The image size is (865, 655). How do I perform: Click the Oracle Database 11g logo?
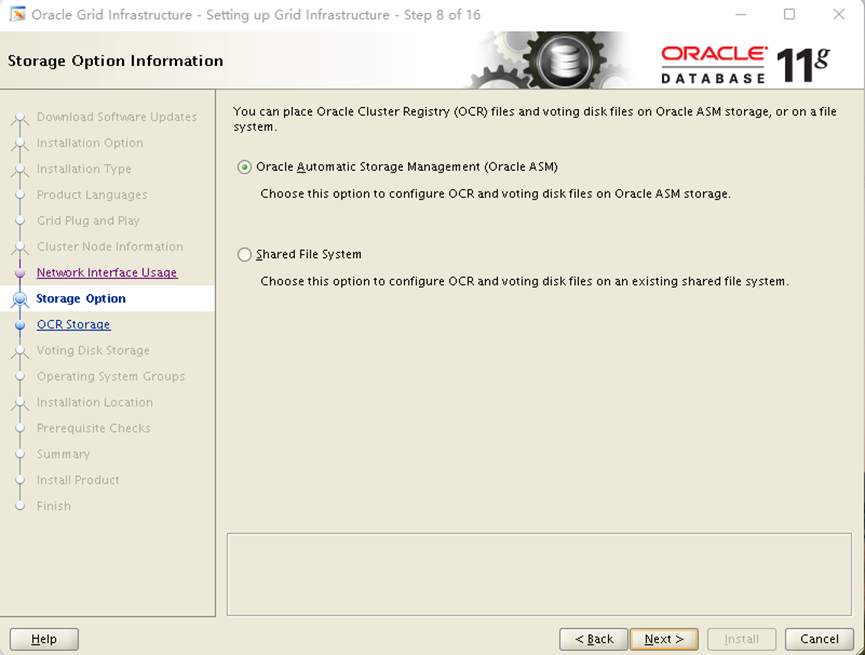click(x=745, y=65)
